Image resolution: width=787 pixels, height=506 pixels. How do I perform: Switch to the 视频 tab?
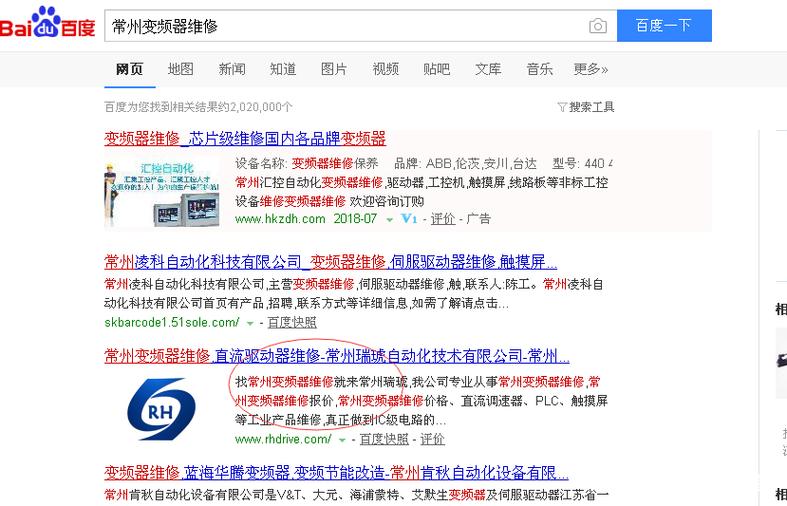click(x=385, y=69)
